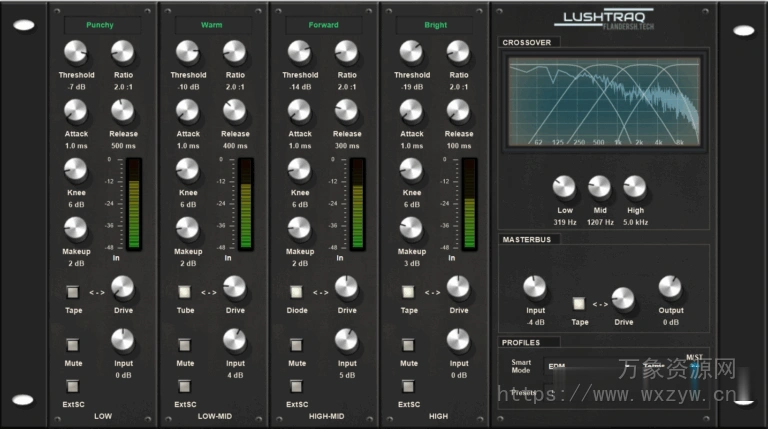Image resolution: width=768 pixels, height=429 pixels.
Task: Cycle saturation type arrows on LOW band
Action: [97, 292]
